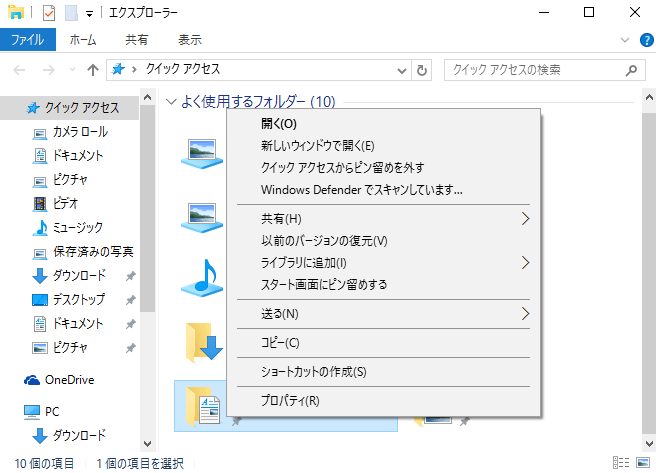Click the ファイル button on the ribbon
The width and height of the screenshot is (656, 473).
tap(27, 40)
